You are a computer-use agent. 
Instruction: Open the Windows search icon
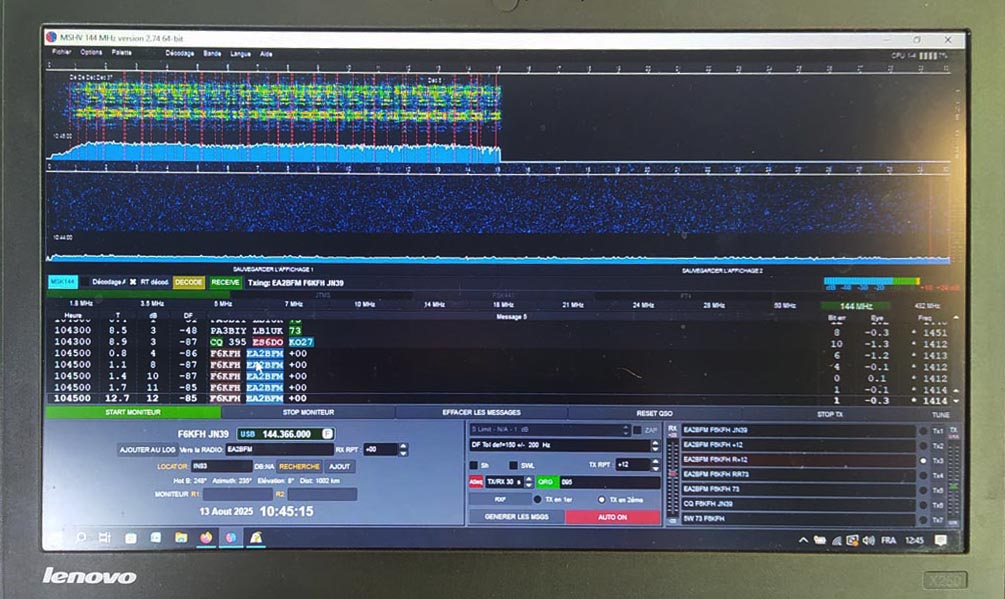81,537
